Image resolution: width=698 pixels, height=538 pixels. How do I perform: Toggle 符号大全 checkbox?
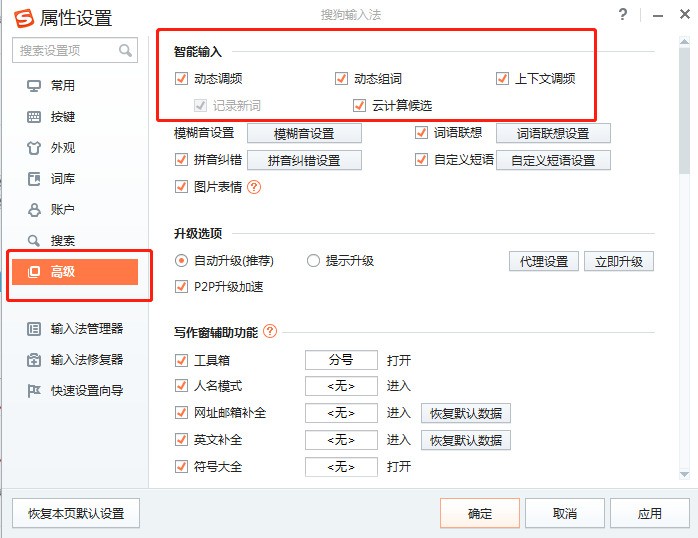[x=181, y=466]
